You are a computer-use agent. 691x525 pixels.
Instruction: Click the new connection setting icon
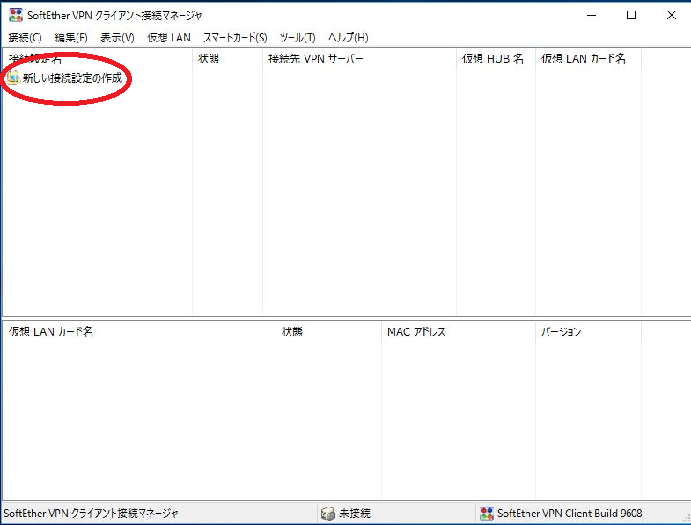click(13, 78)
